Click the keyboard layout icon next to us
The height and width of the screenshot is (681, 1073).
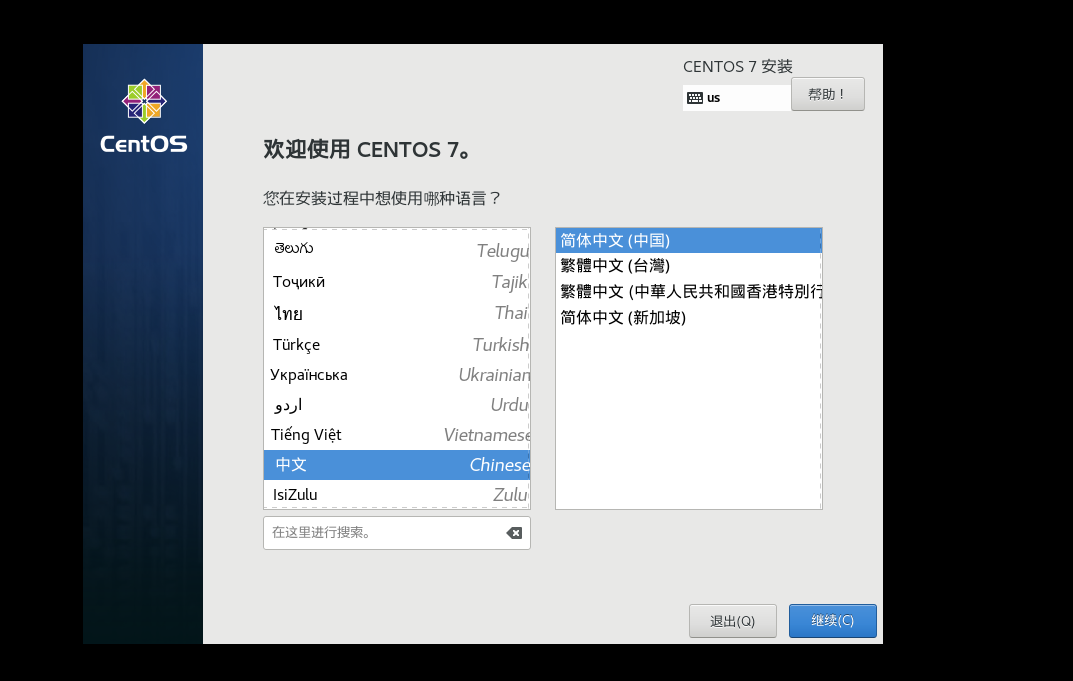coord(695,98)
